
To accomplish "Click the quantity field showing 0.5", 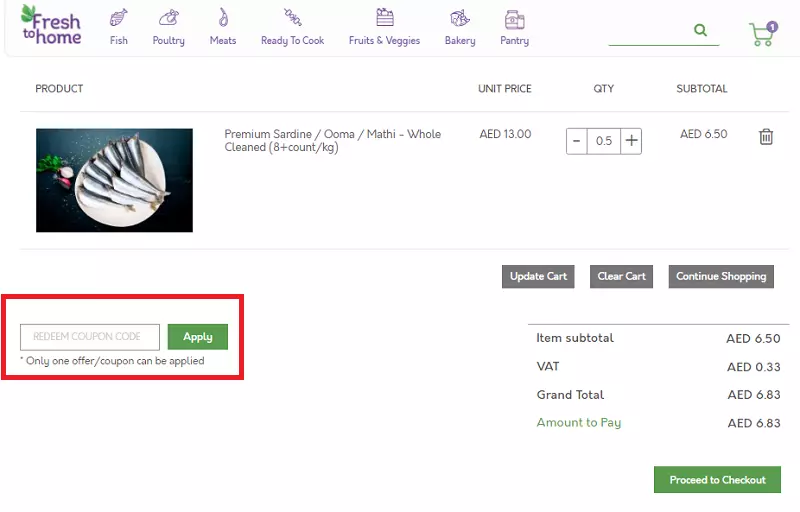I will [x=604, y=141].
